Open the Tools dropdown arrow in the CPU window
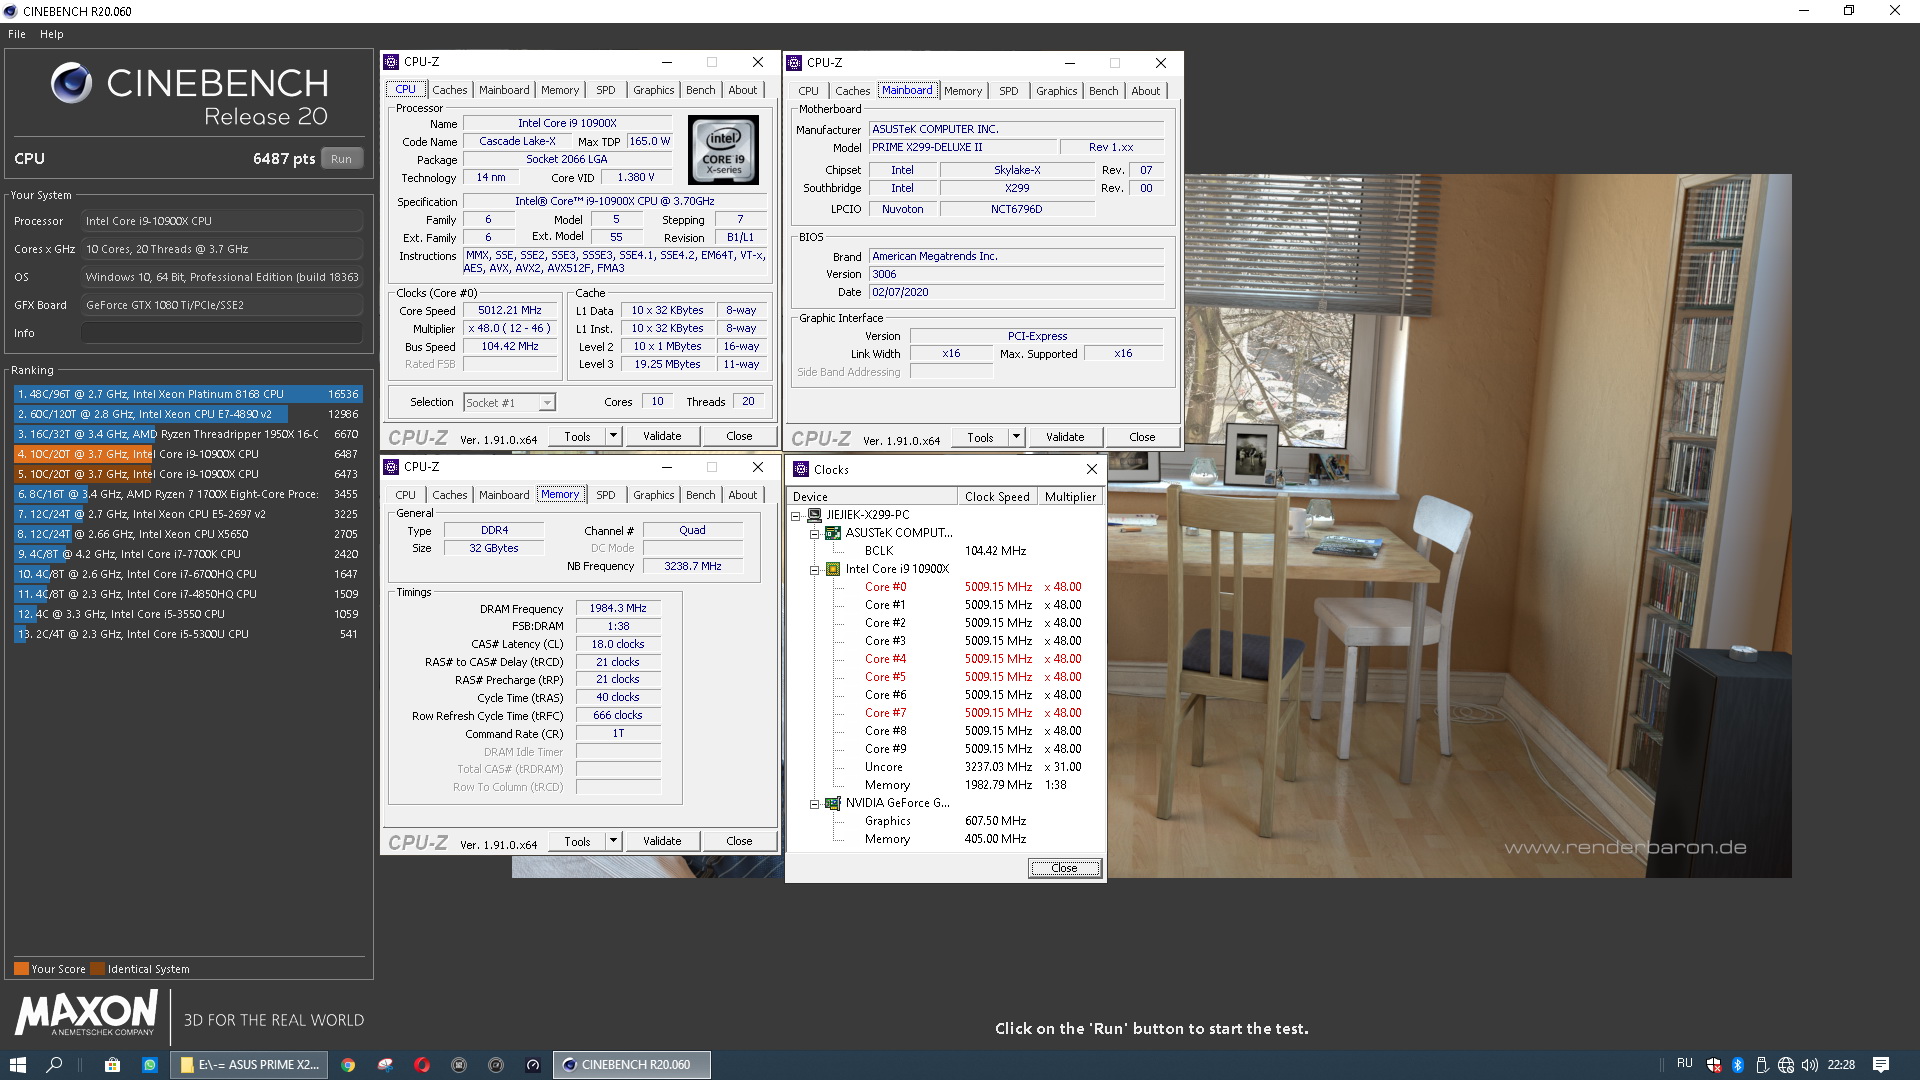This screenshot has width=1920, height=1080. [x=614, y=436]
